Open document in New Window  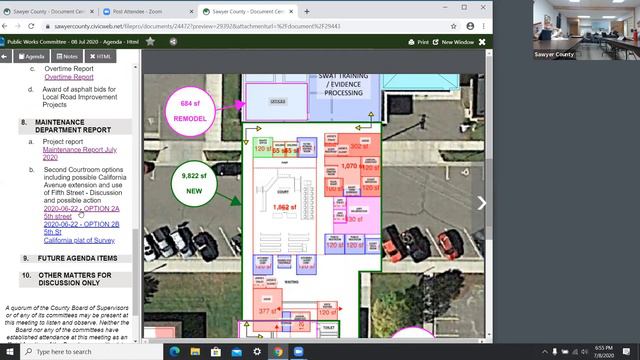coord(453,42)
